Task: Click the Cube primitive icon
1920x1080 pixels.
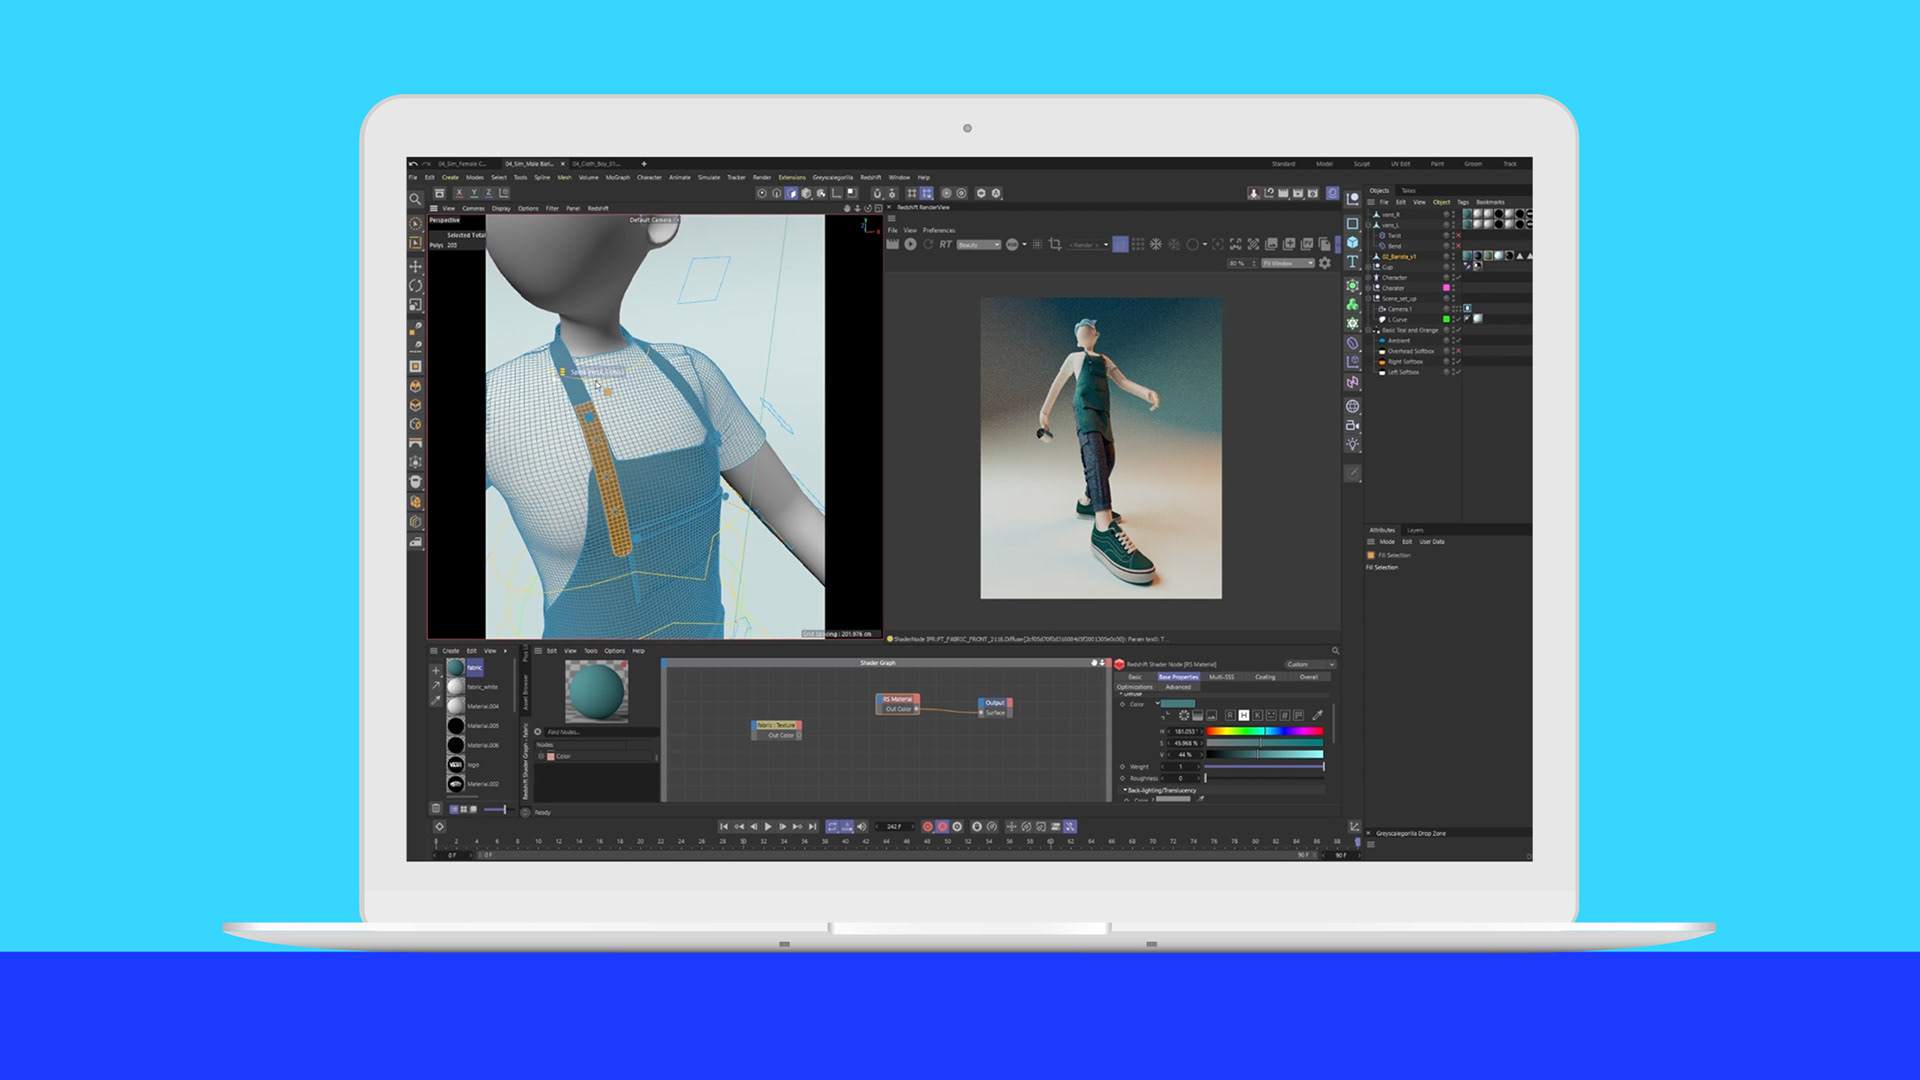Action: (1352, 242)
